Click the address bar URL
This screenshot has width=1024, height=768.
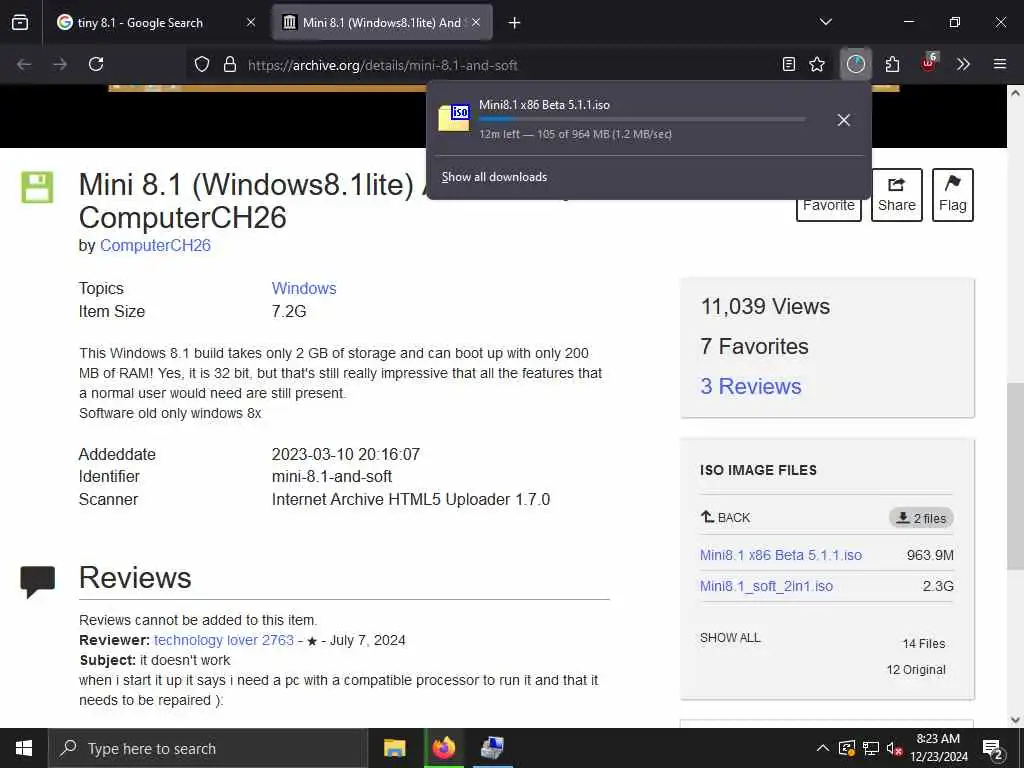383,65
